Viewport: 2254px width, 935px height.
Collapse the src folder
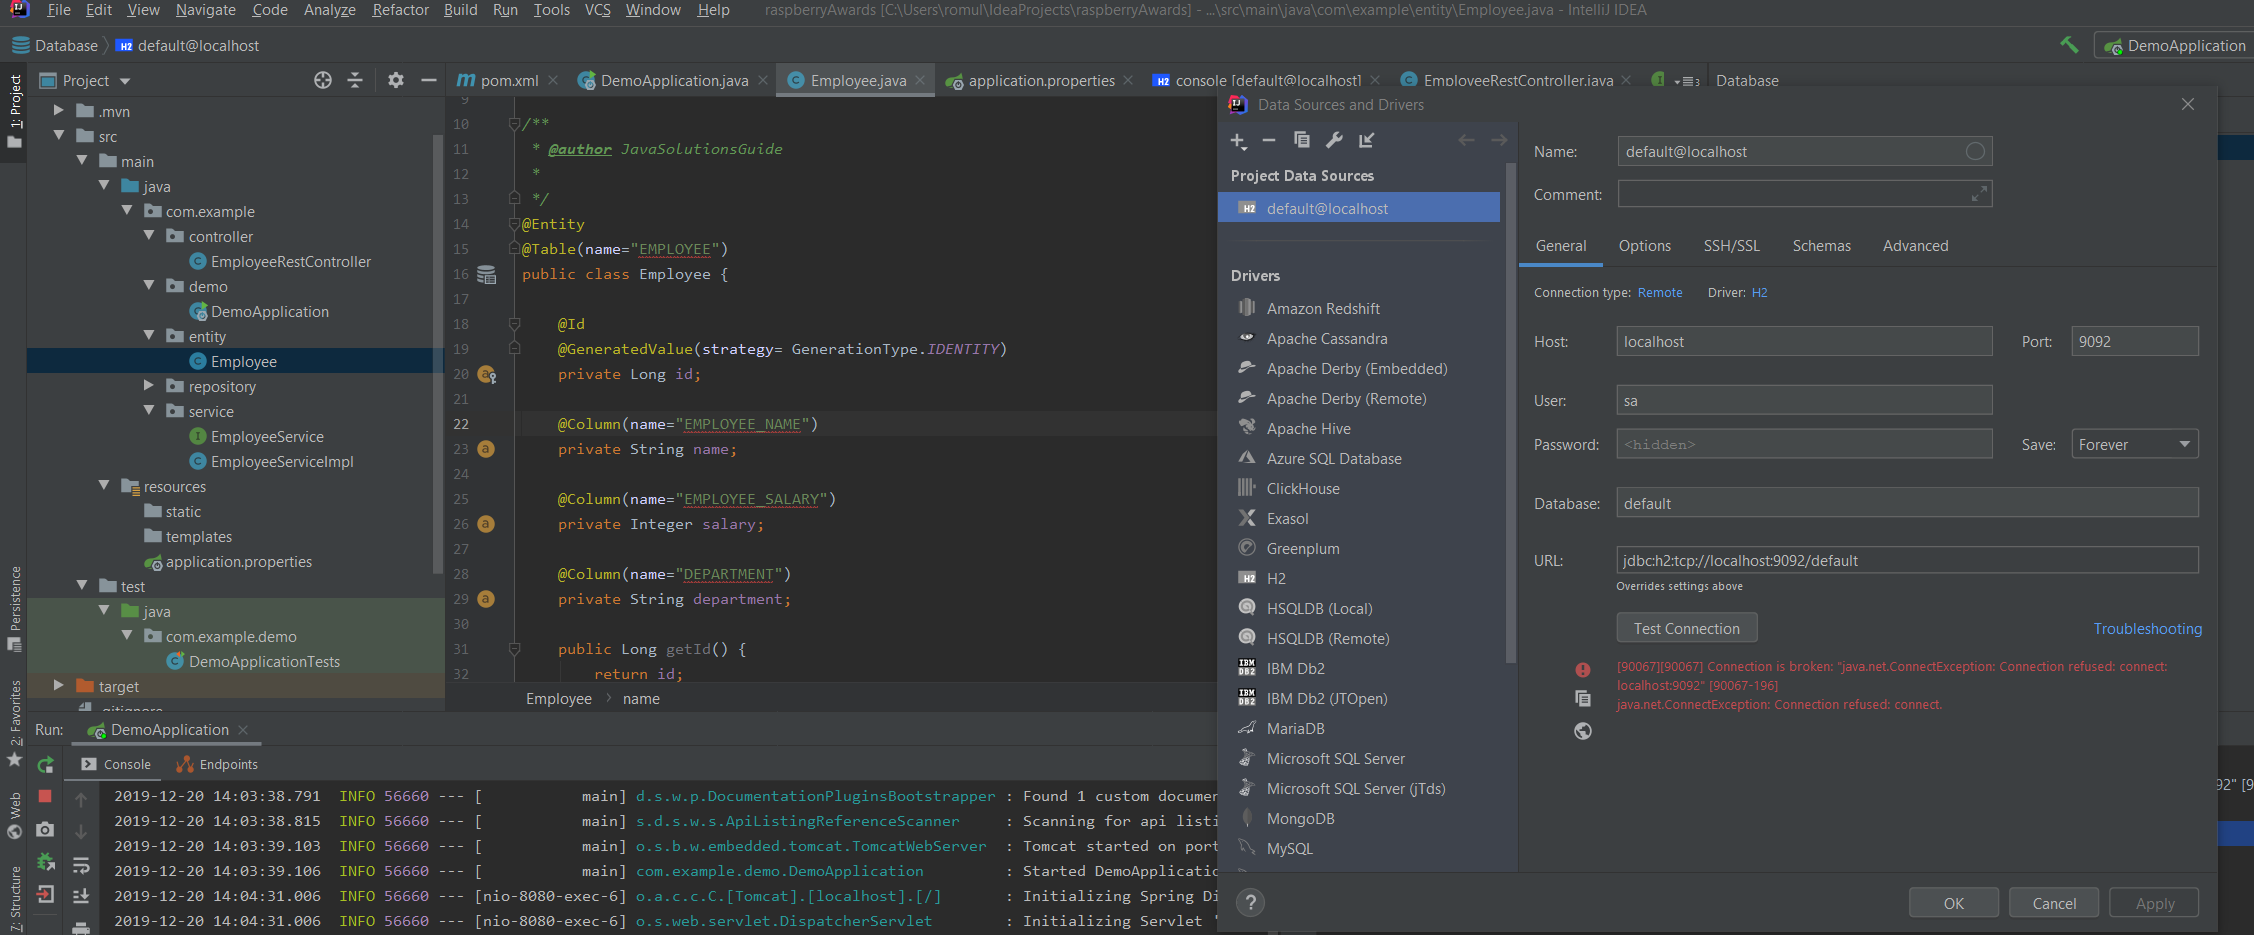[59, 135]
